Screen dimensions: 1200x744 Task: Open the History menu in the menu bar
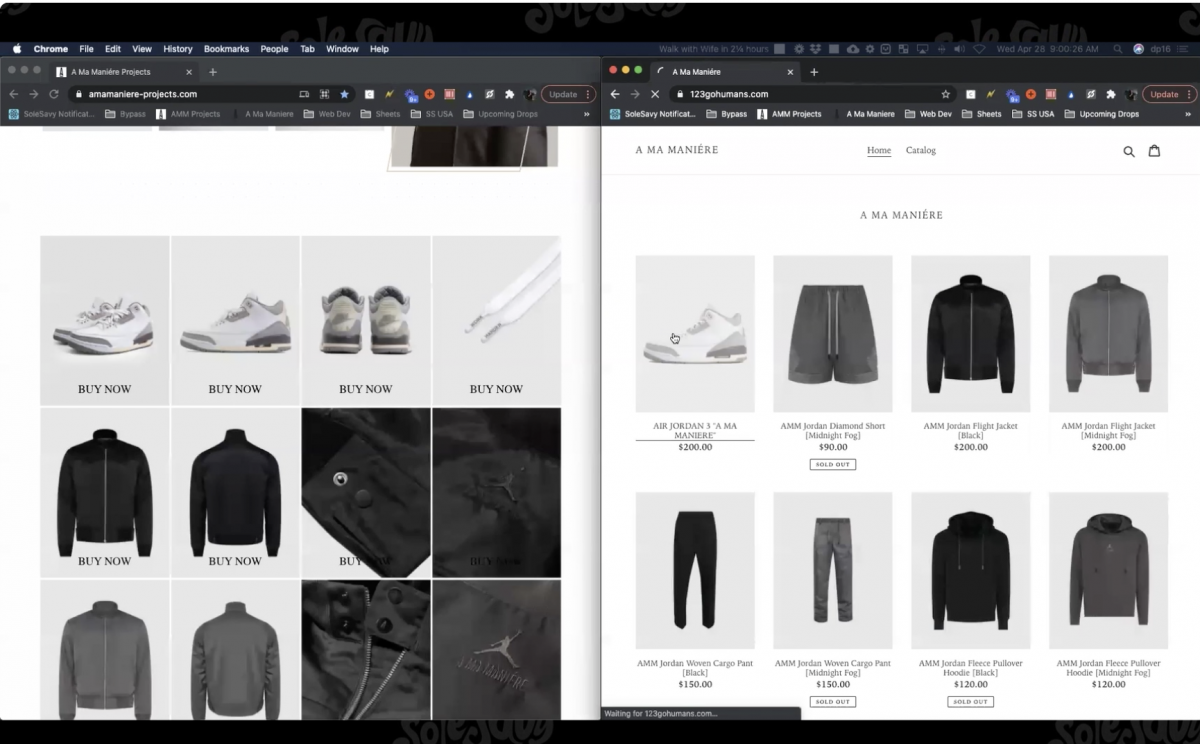[177, 49]
